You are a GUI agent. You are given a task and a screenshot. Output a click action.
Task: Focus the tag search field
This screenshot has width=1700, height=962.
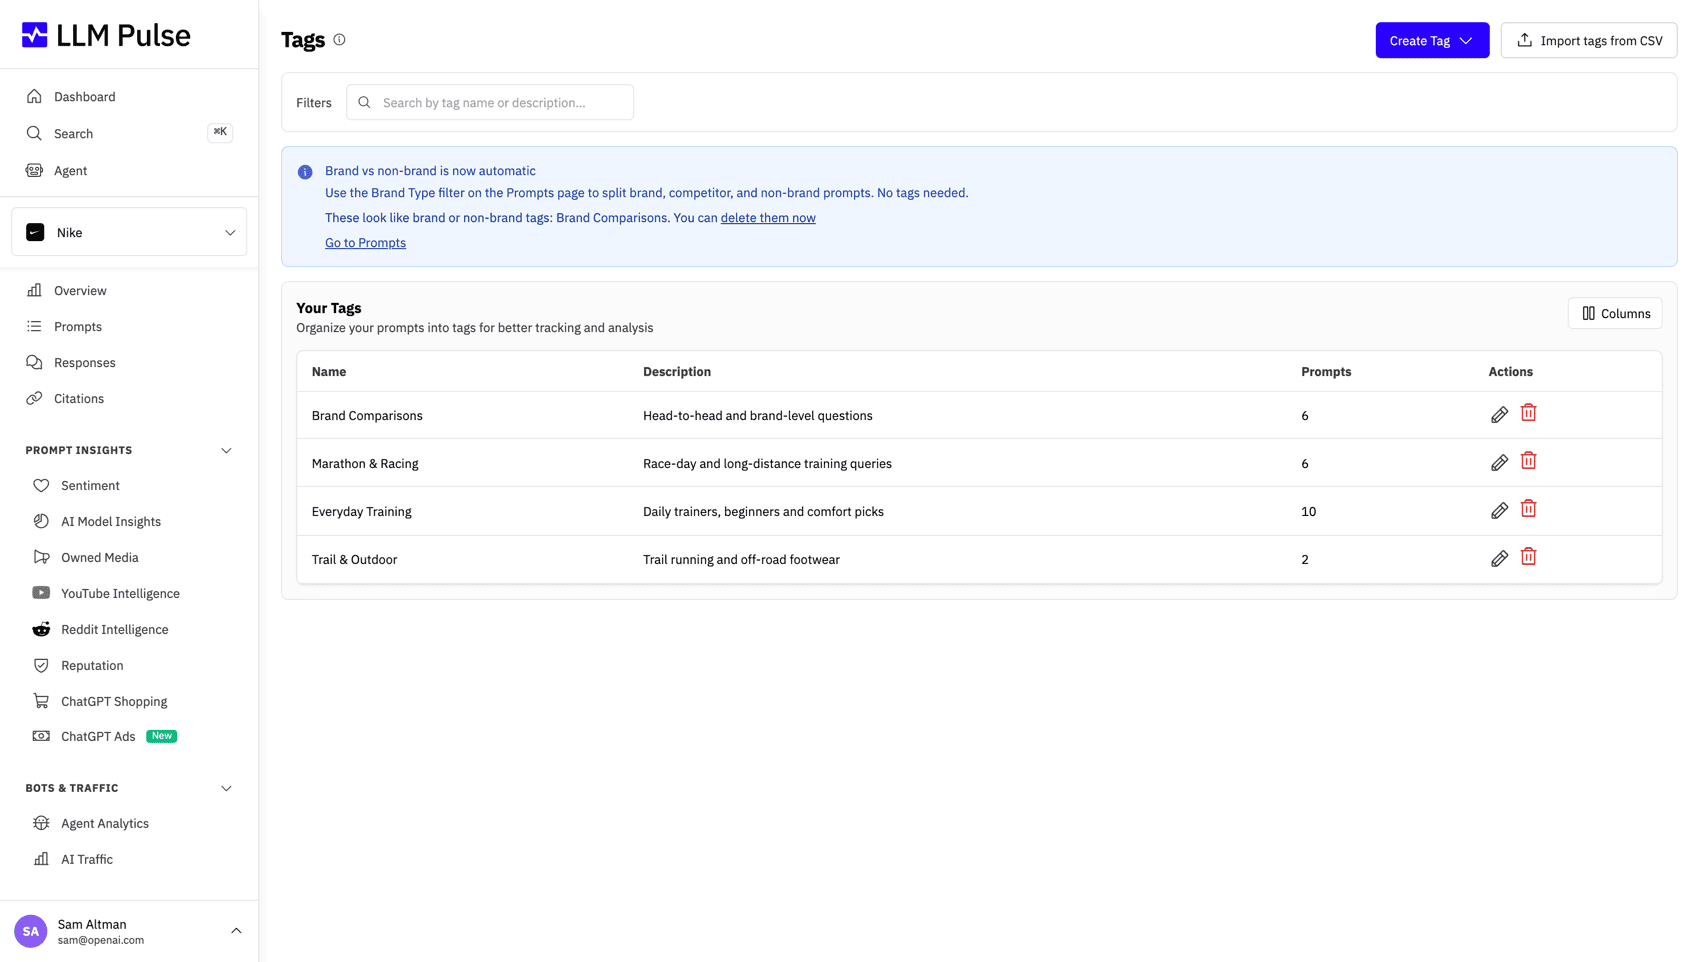(x=490, y=102)
